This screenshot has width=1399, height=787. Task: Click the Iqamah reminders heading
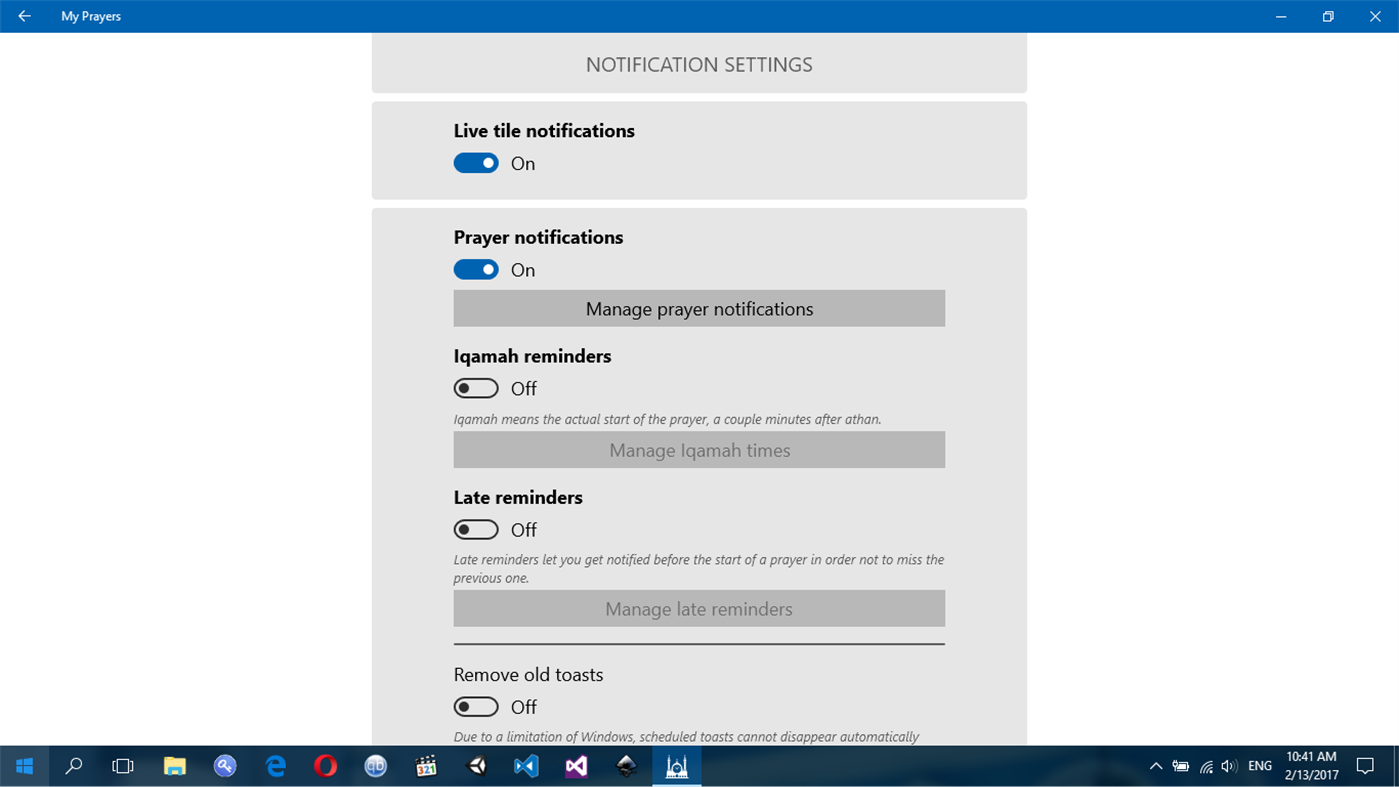click(532, 356)
